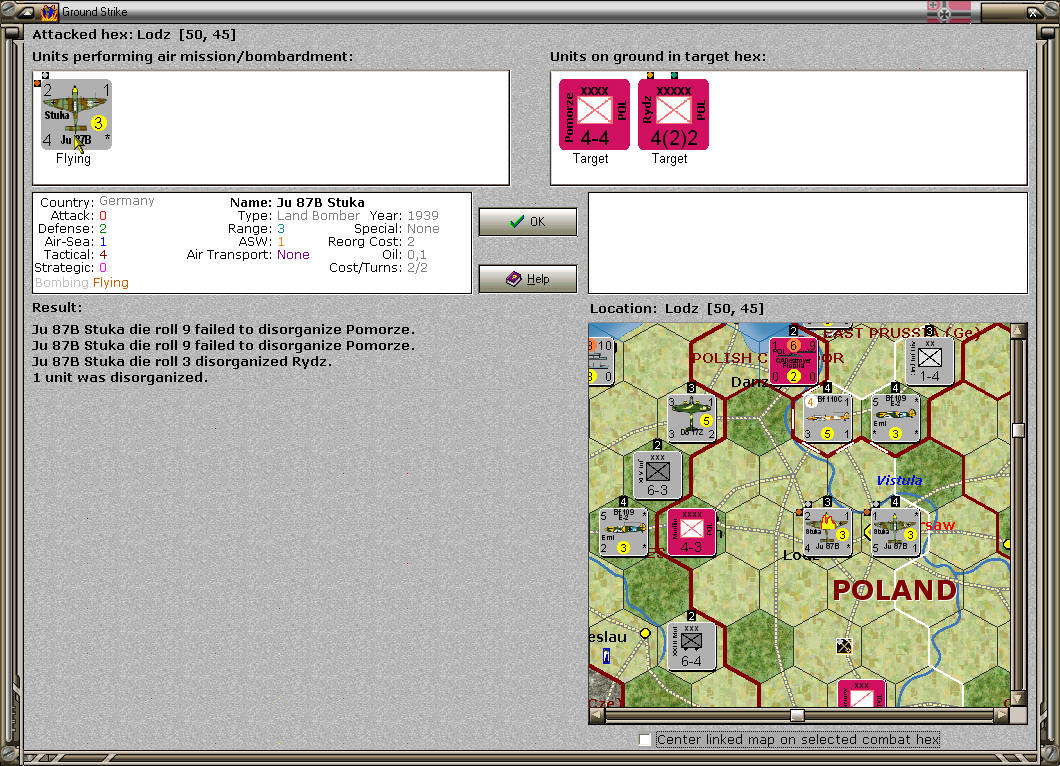Screen dimensions: 1060x766
Task: Confirm with the OK button
Action: [x=528, y=222]
